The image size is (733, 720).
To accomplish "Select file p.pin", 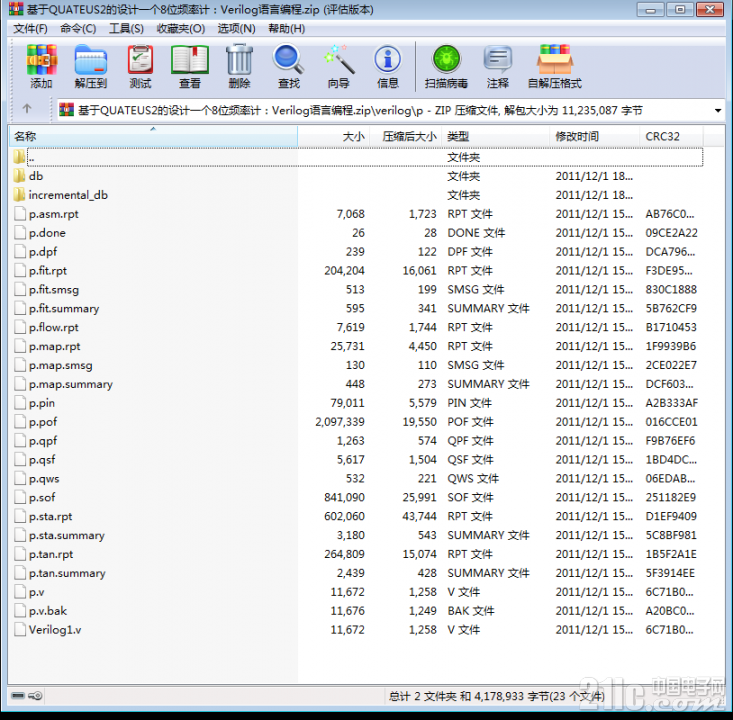I will (x=42, y=403).
